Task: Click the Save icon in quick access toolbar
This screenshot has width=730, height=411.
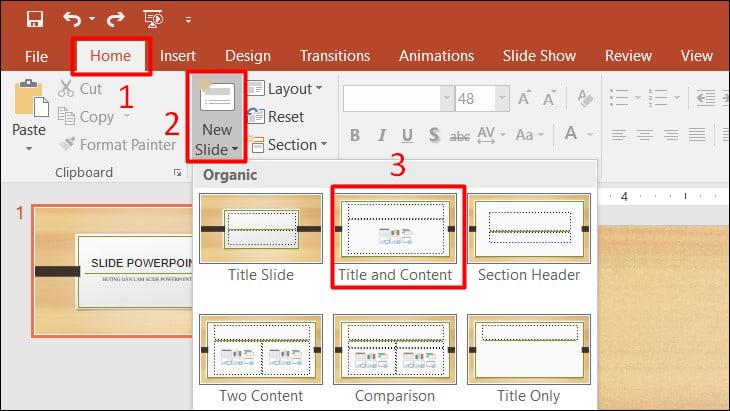Action: pyautogui.click(x=35, y=20)
